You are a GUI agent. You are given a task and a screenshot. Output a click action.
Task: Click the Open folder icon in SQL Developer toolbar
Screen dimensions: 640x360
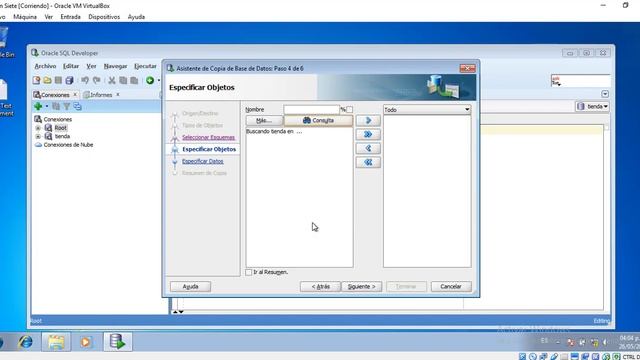click(x=47, y=80)
